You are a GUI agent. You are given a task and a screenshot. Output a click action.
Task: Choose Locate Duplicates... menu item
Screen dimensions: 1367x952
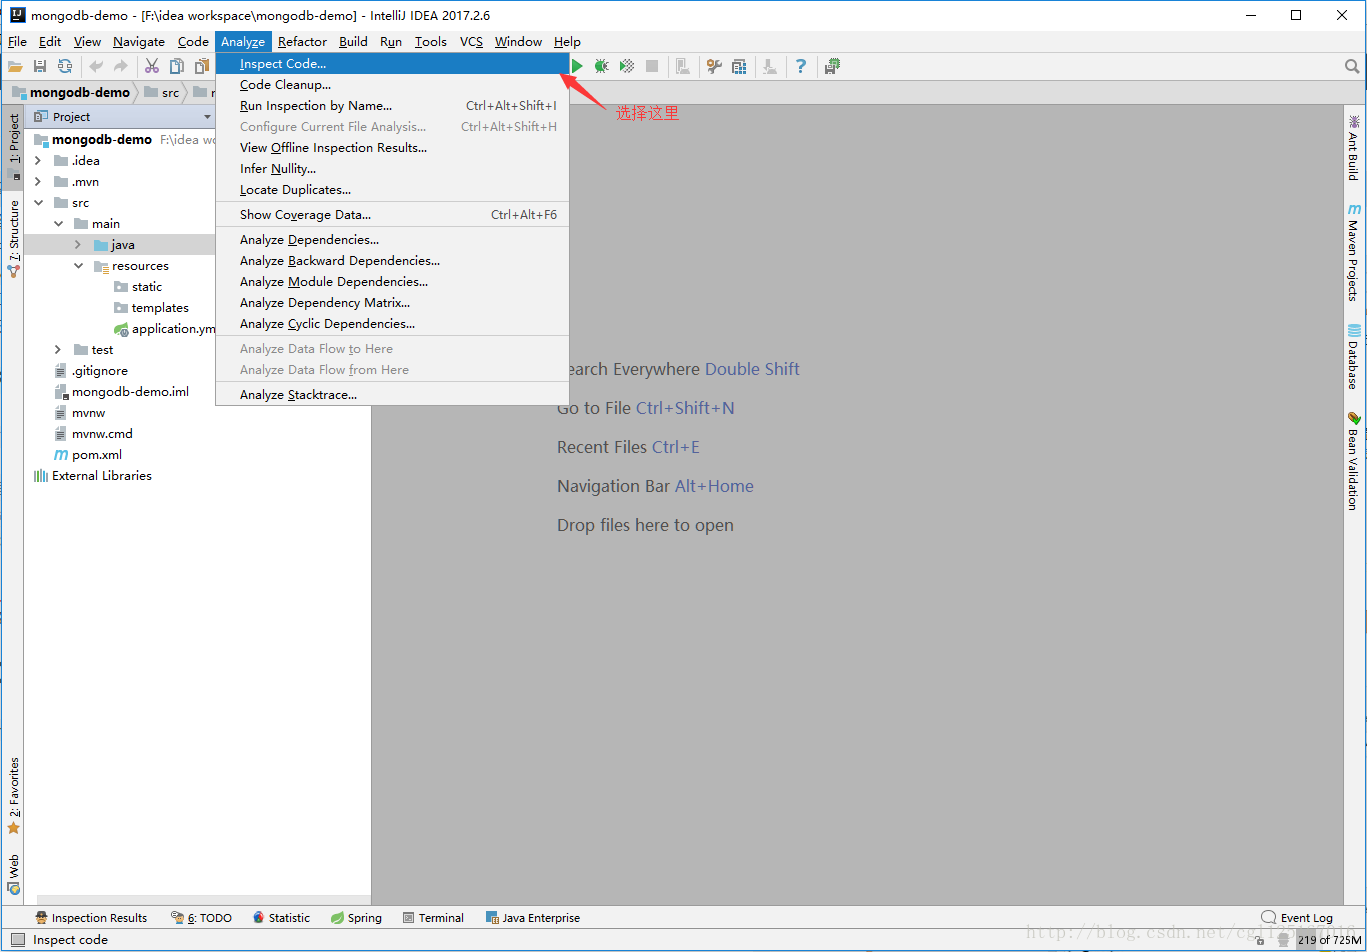coord(392,190)
